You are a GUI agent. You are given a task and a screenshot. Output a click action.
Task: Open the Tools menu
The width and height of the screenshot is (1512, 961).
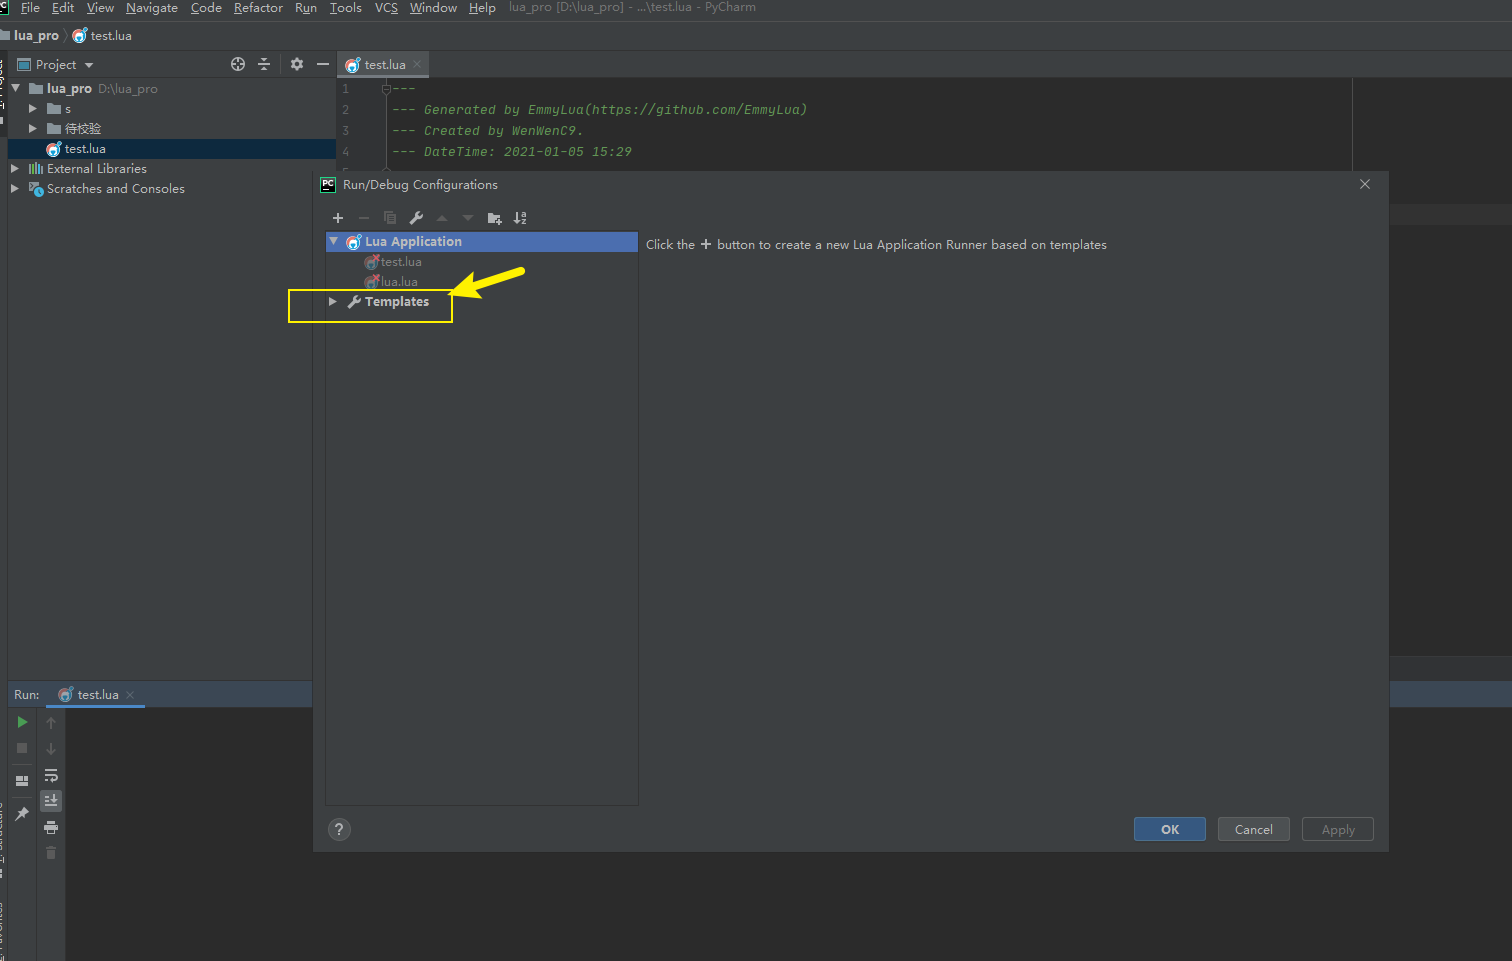coord(346,8)
